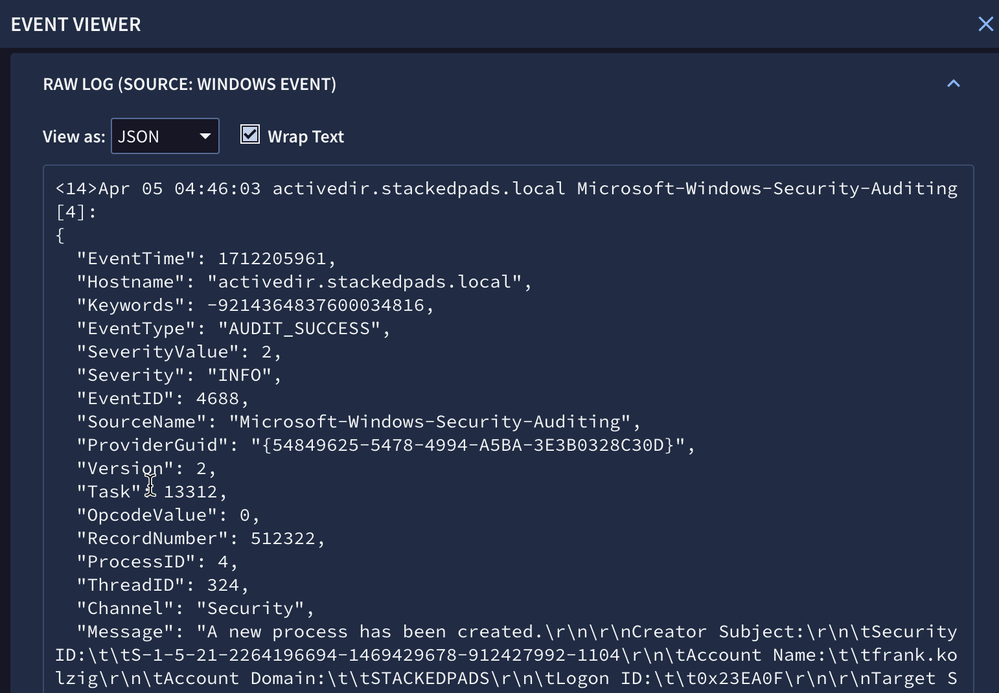999x693 pixels.
Task: Click the RecordNumber value 512322
Action: point(283,538)
